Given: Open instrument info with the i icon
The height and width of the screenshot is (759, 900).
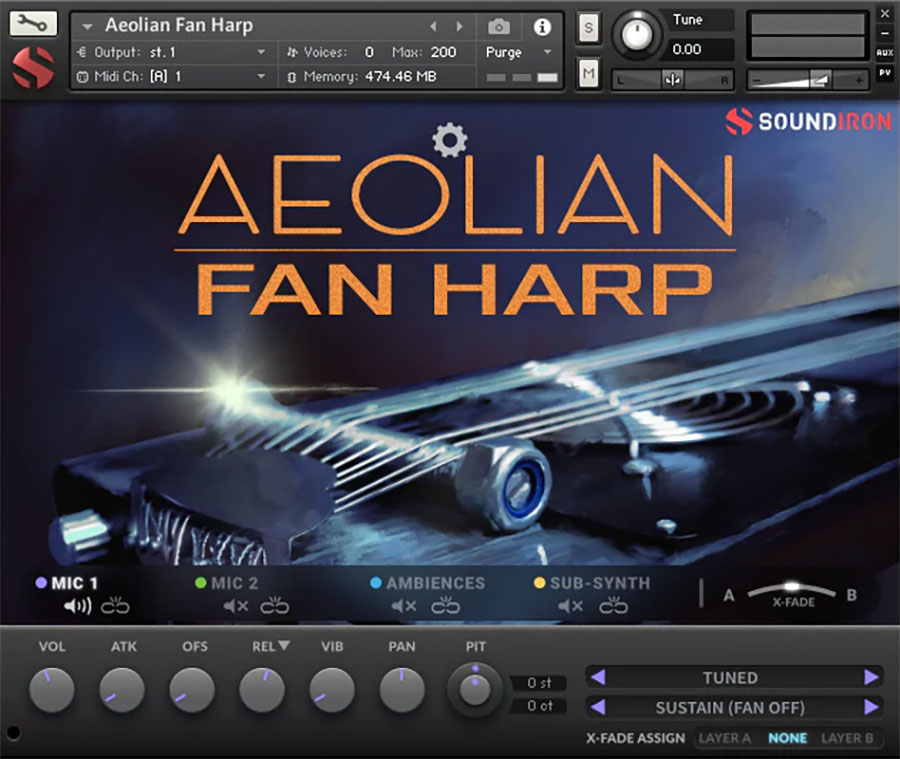Looking at the screenshot, I should 542,26.
